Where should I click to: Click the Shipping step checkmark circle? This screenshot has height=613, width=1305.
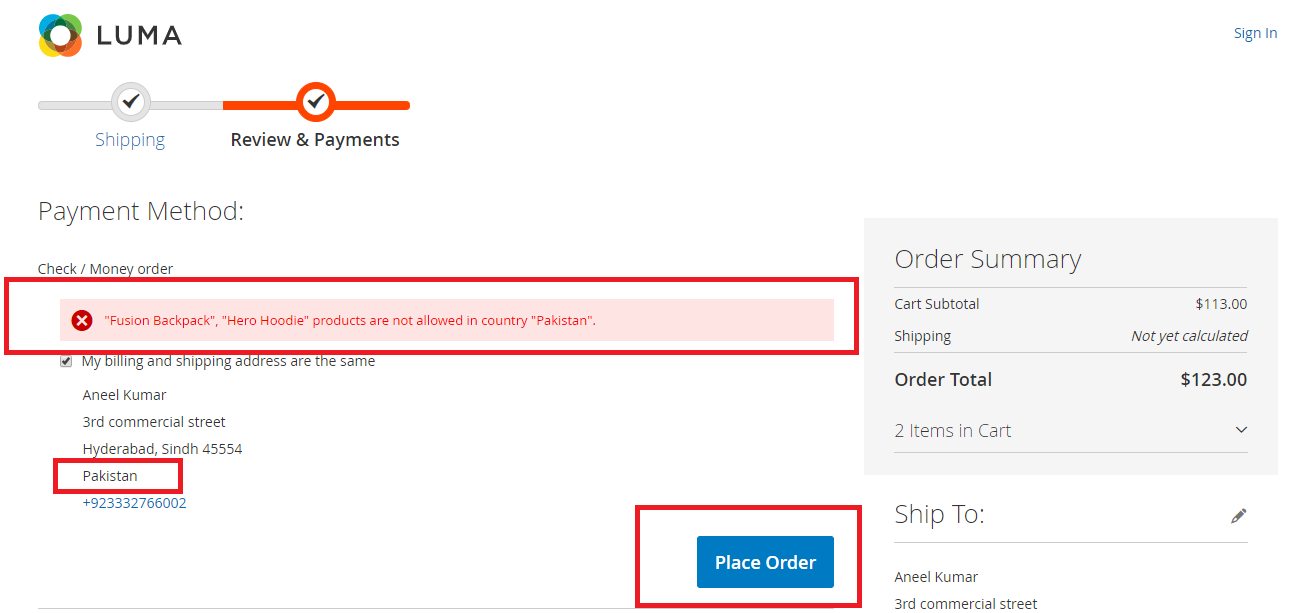pyautogui.click(x=130, y=101)
